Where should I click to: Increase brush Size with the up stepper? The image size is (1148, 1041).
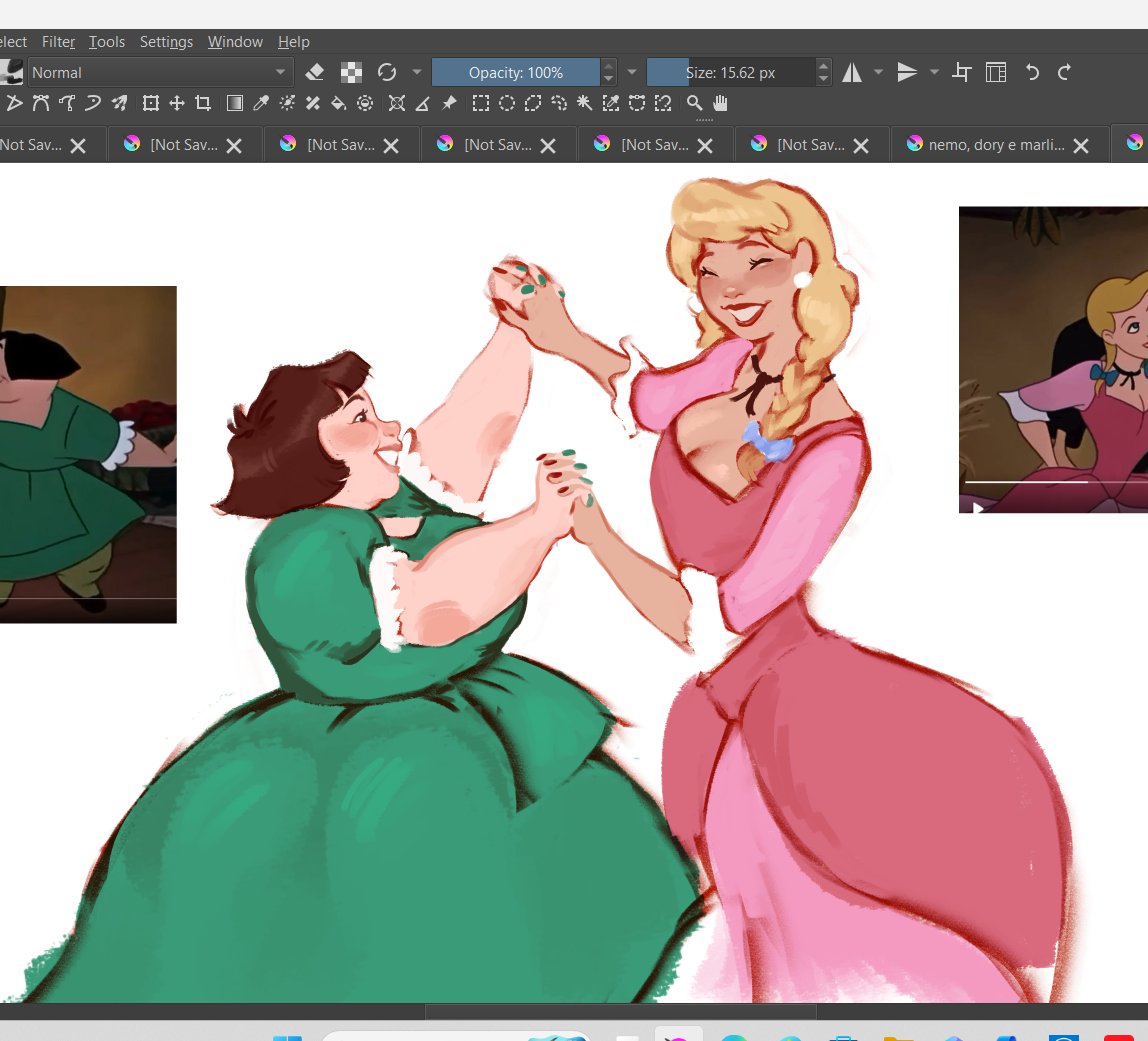click(x=824, y=66)
